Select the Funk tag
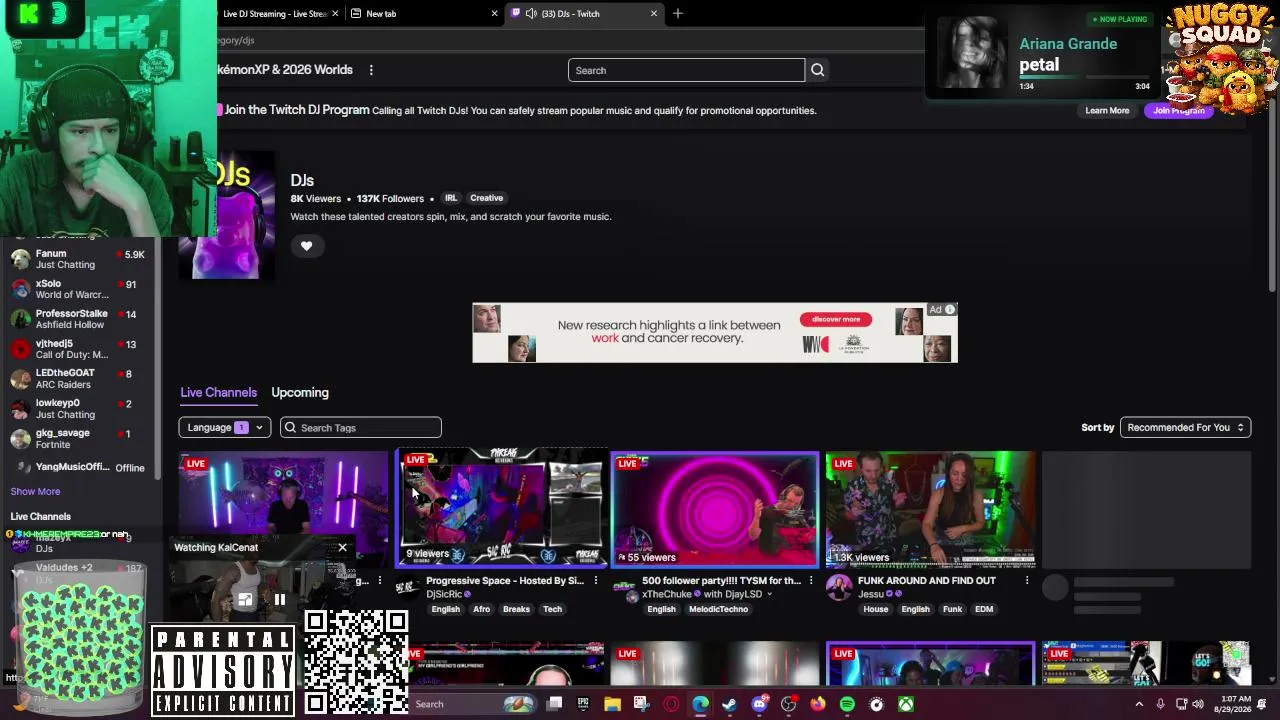The height and width of the screenshot is (720, 1280). click(952, 609)
